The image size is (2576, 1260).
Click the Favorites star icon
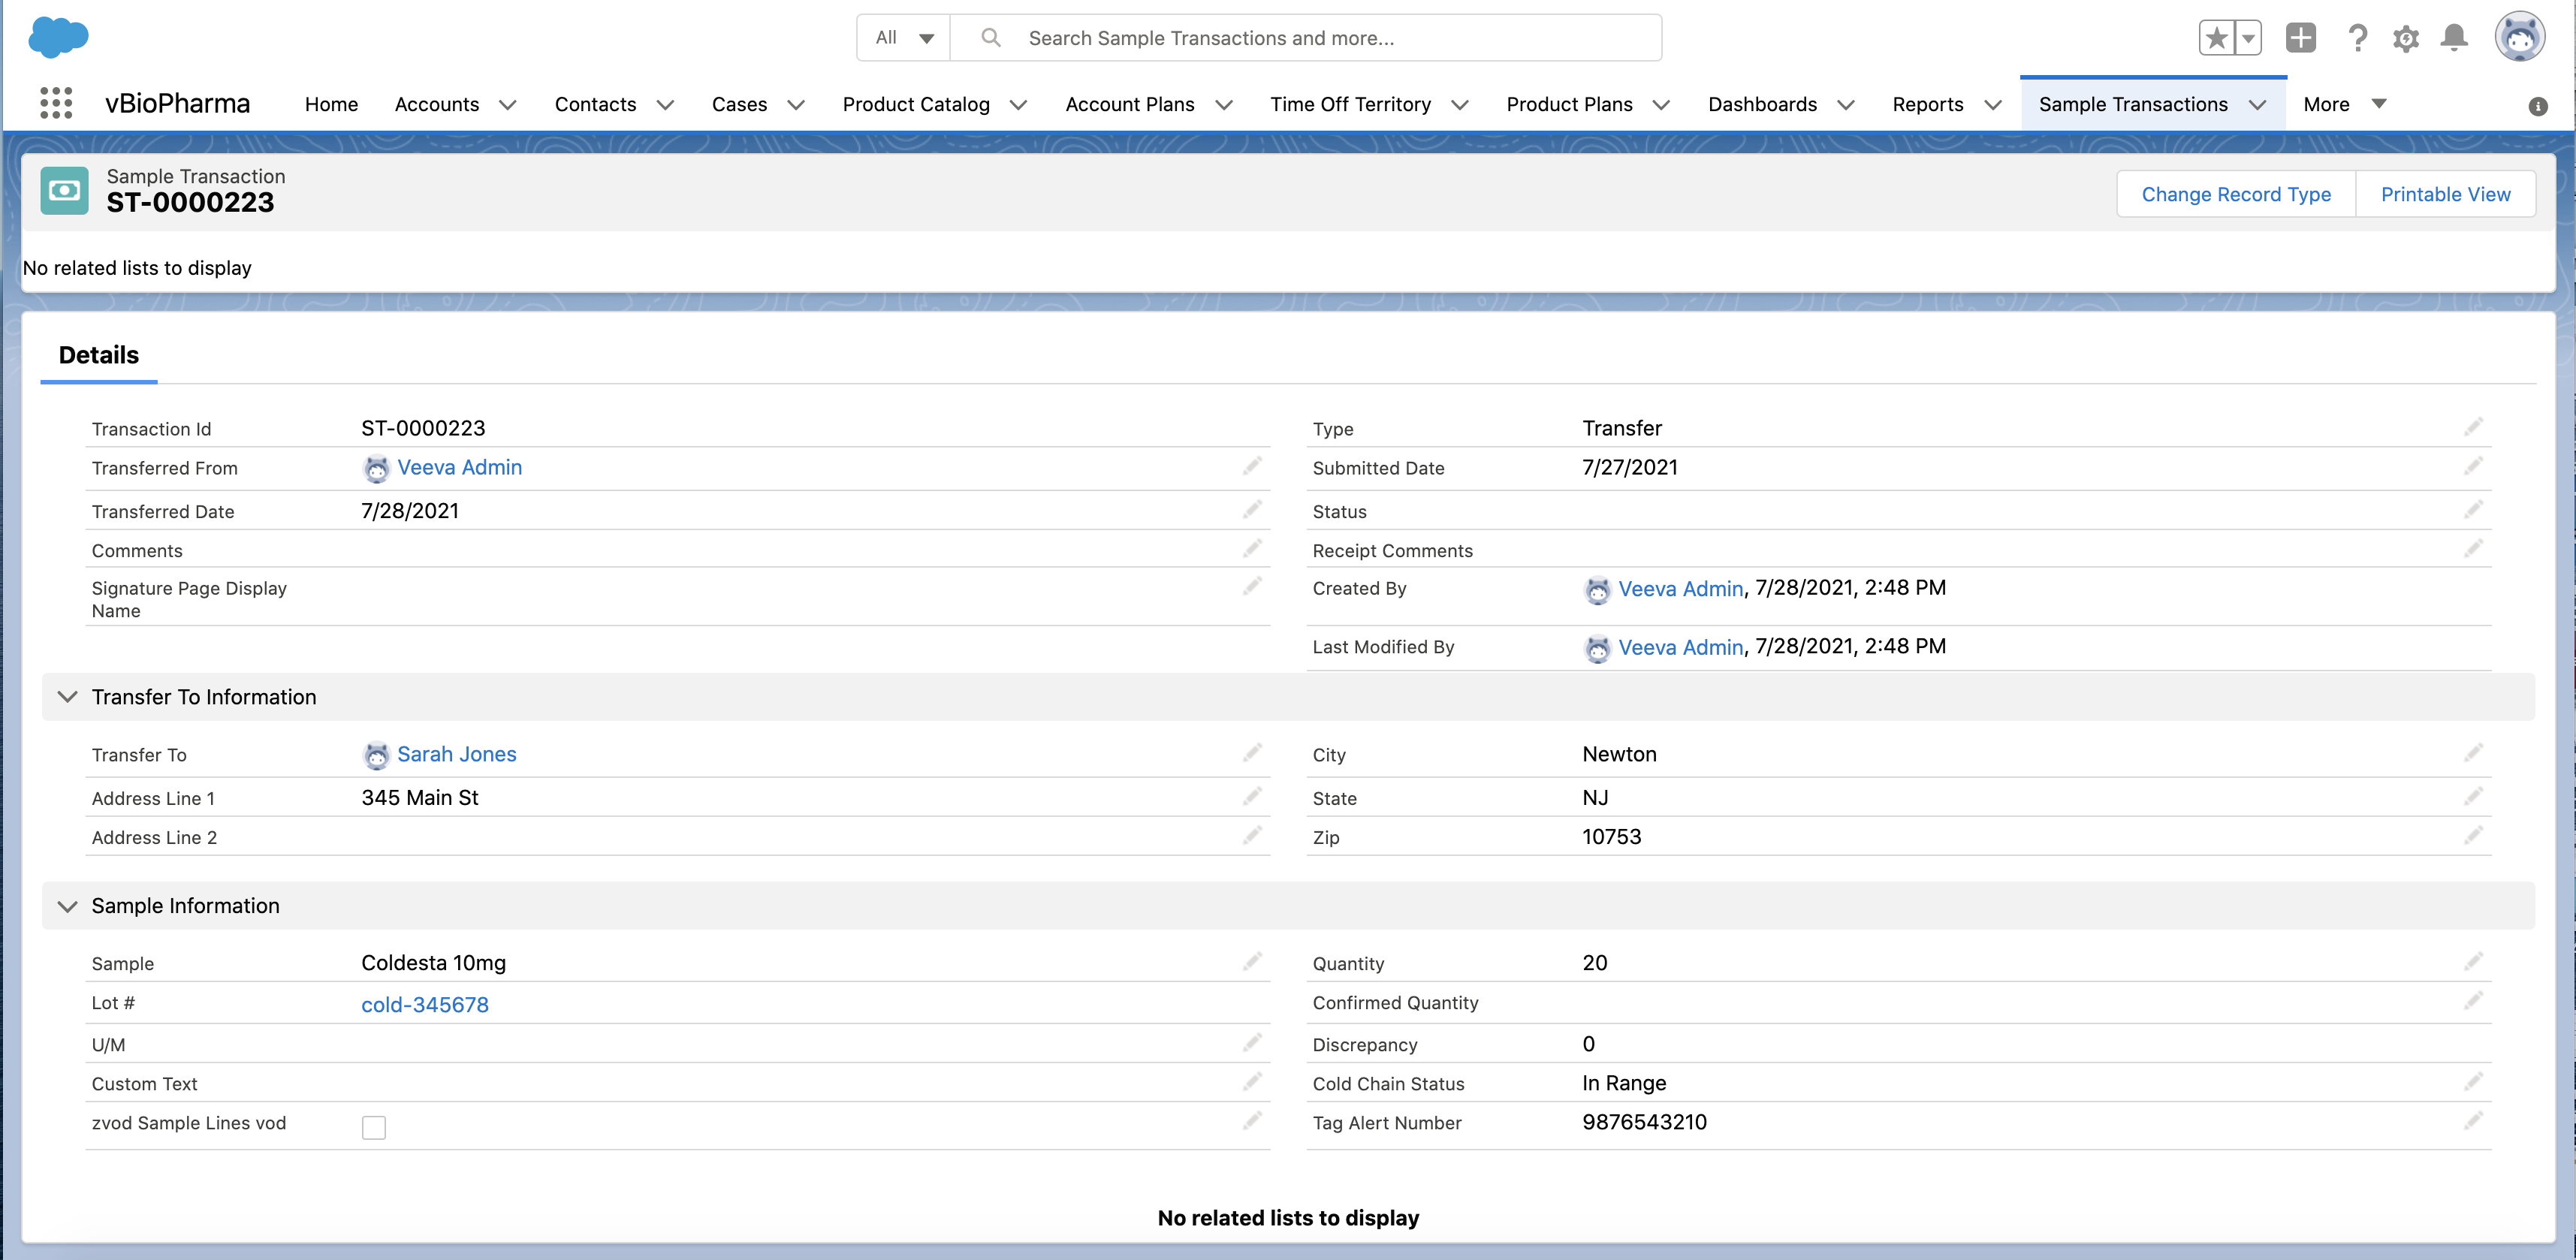(x=2216, y=38)
